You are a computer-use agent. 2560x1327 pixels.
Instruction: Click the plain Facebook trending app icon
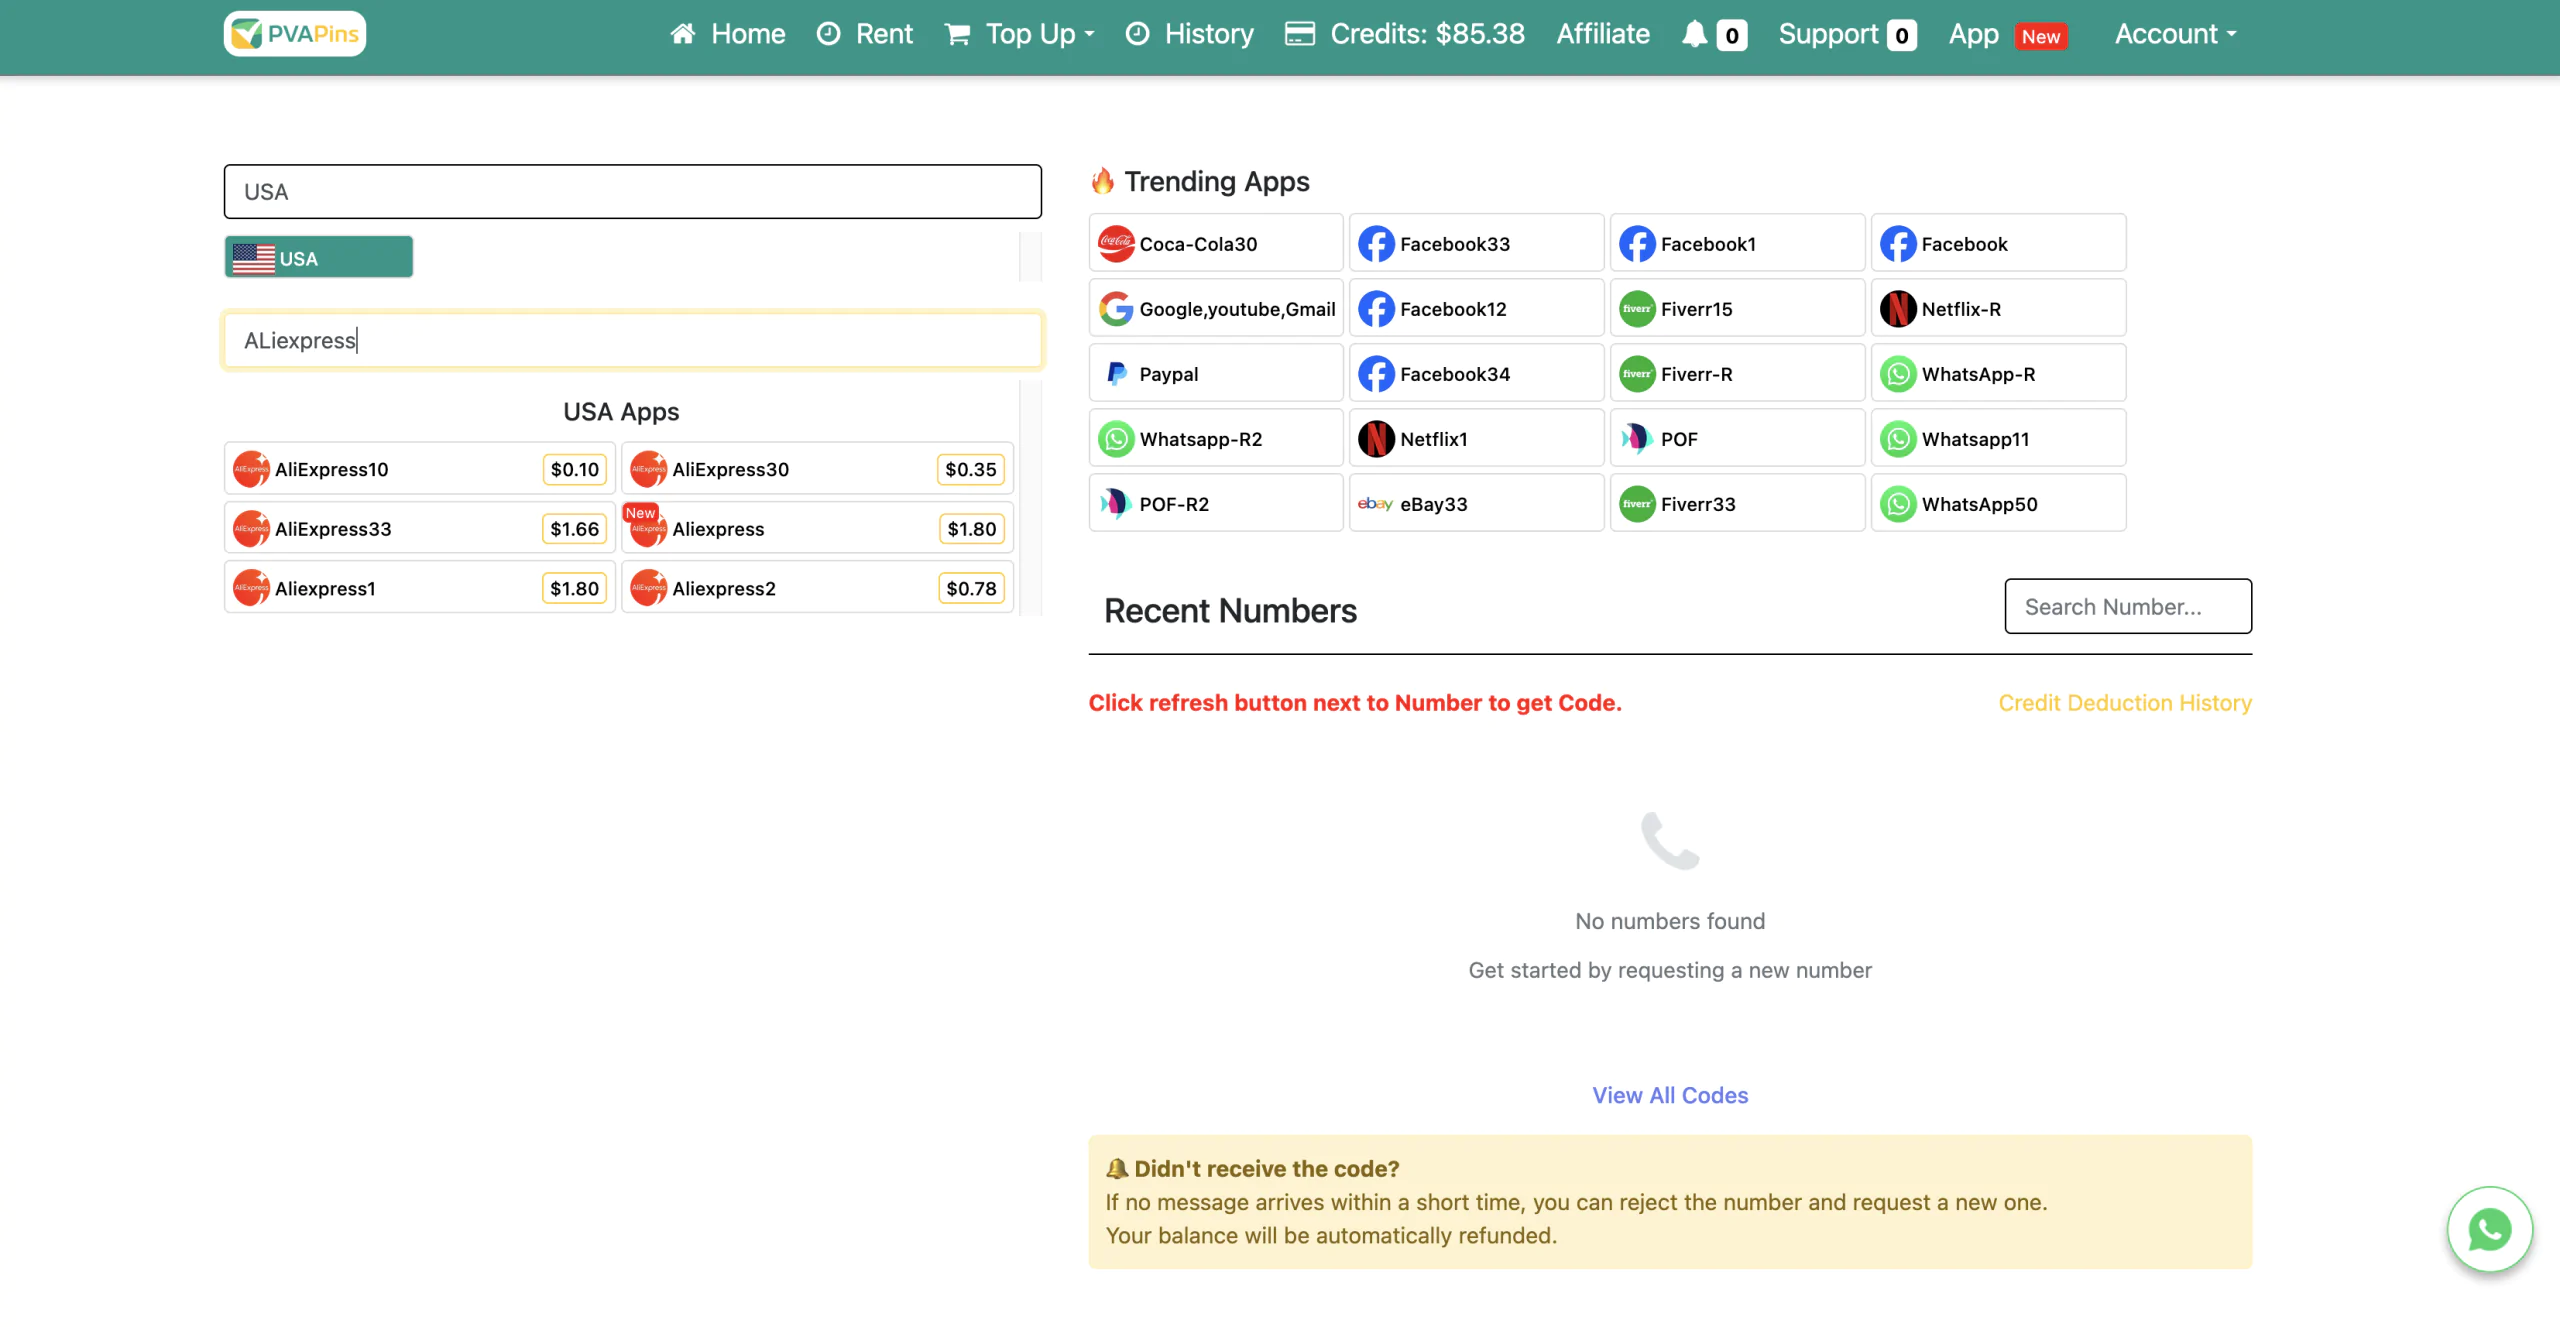tap(1898, 243)
